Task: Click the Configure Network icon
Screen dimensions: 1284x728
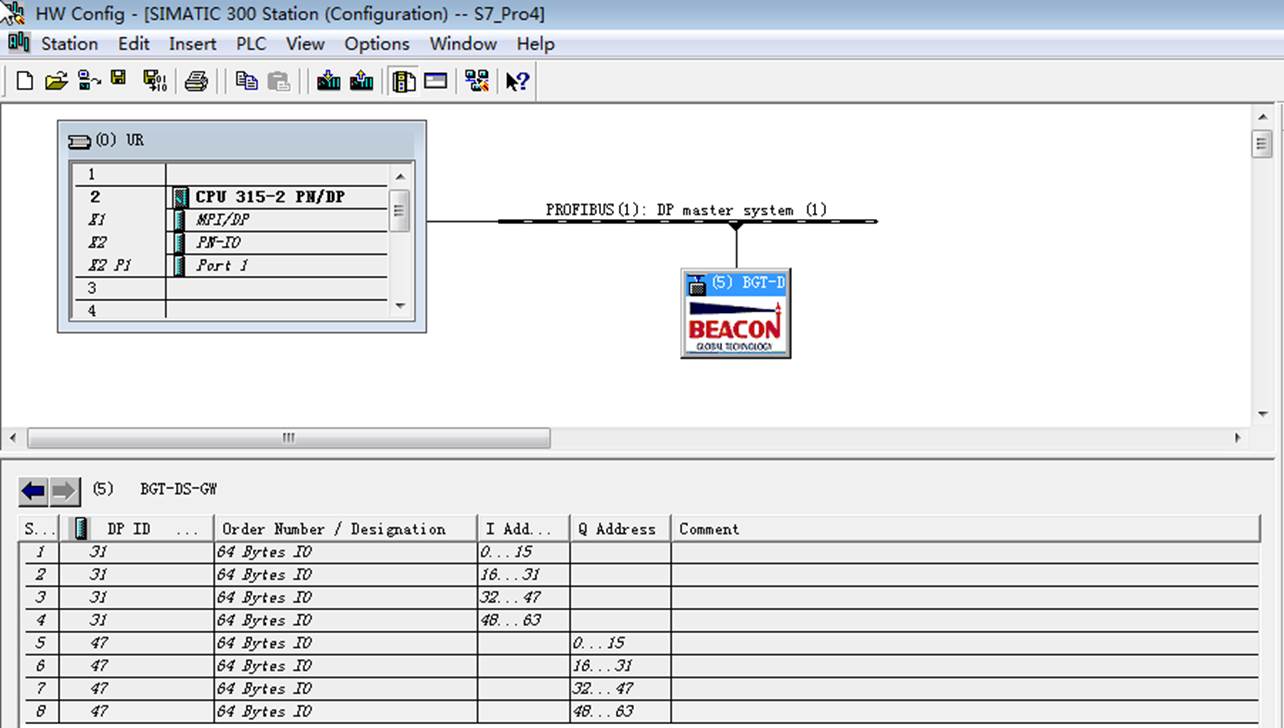Action: [x=477, y=82]
